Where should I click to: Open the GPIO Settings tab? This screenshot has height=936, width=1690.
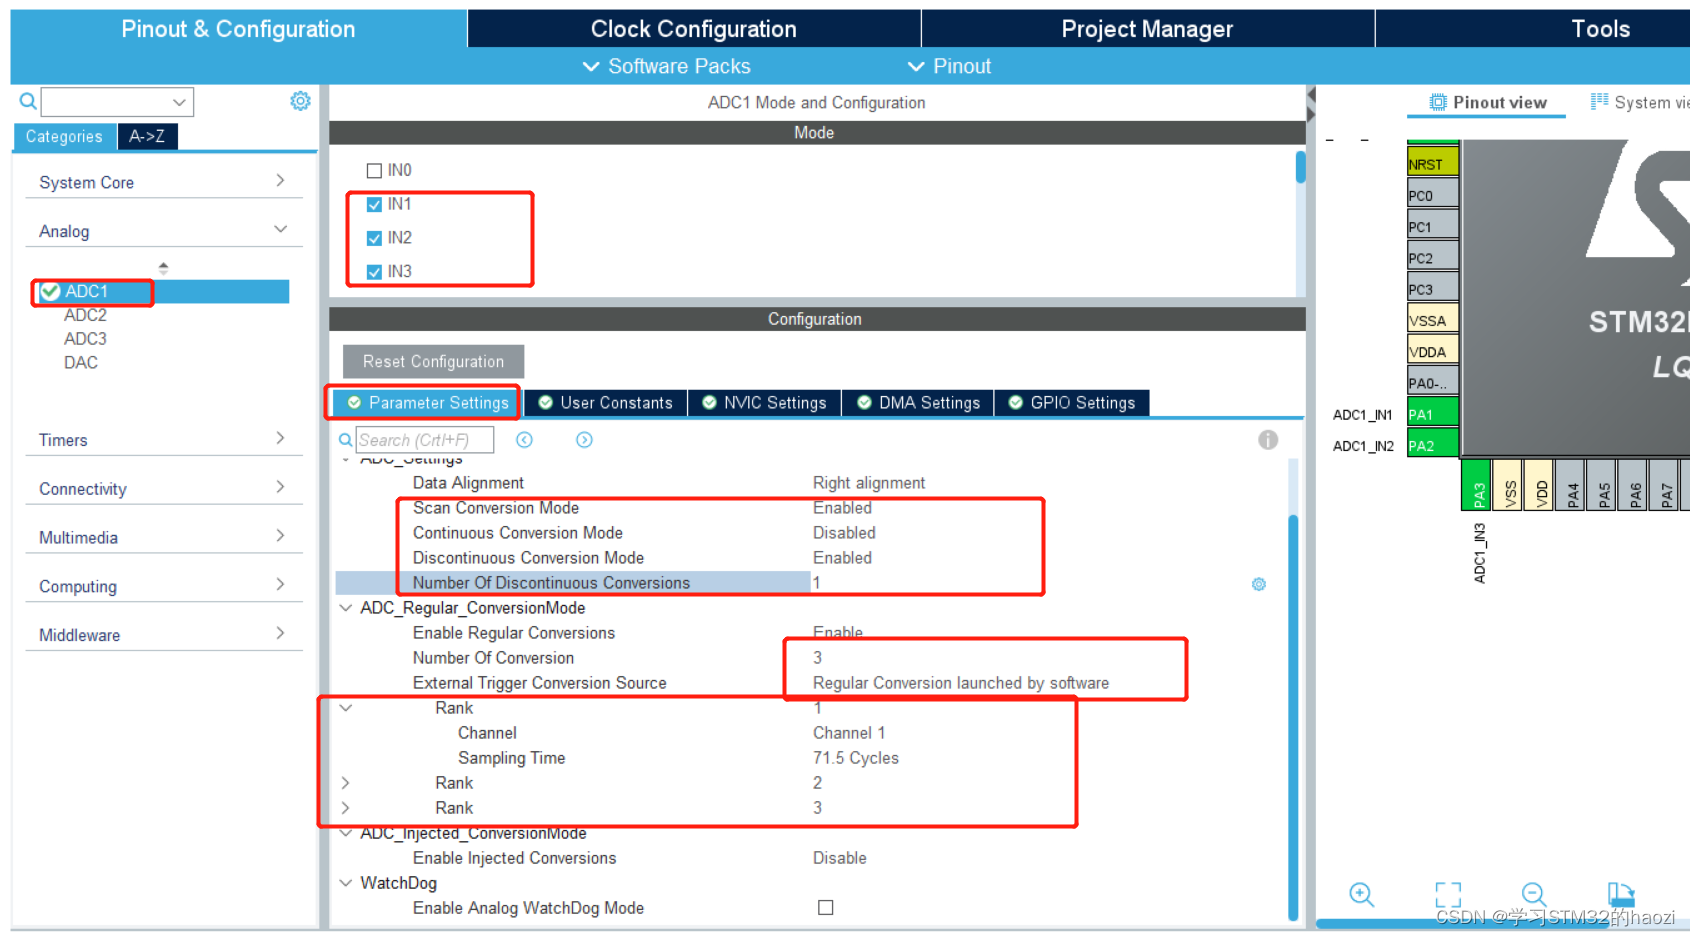pos(1072,403)
